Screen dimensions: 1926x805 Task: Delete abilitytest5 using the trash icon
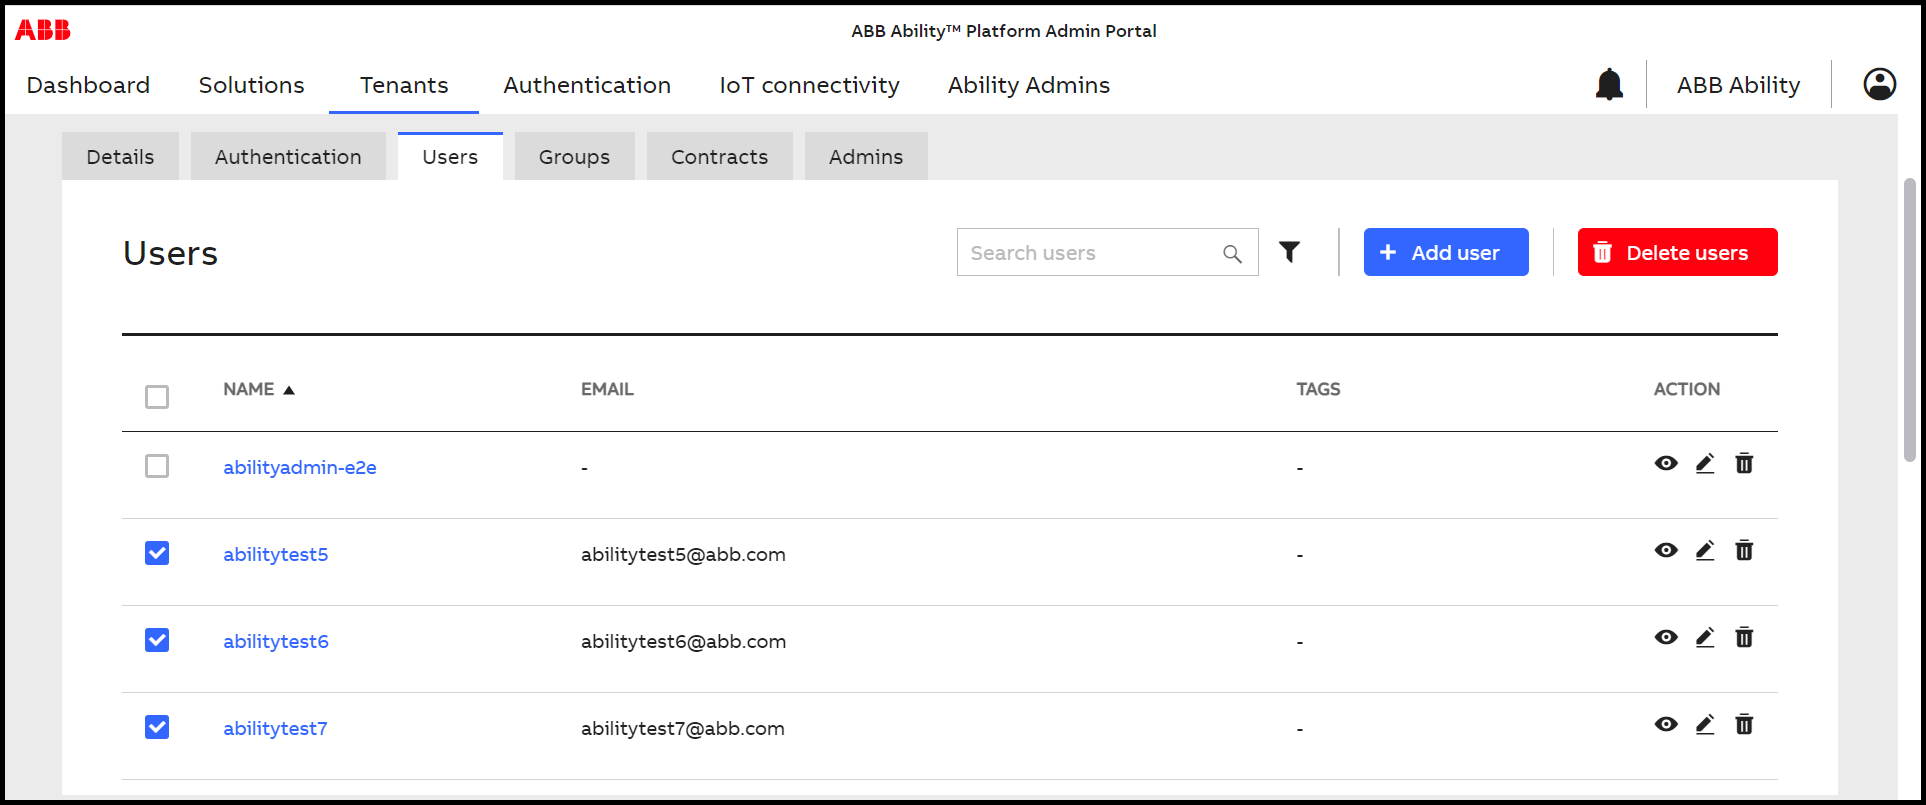click(1744, 550)
